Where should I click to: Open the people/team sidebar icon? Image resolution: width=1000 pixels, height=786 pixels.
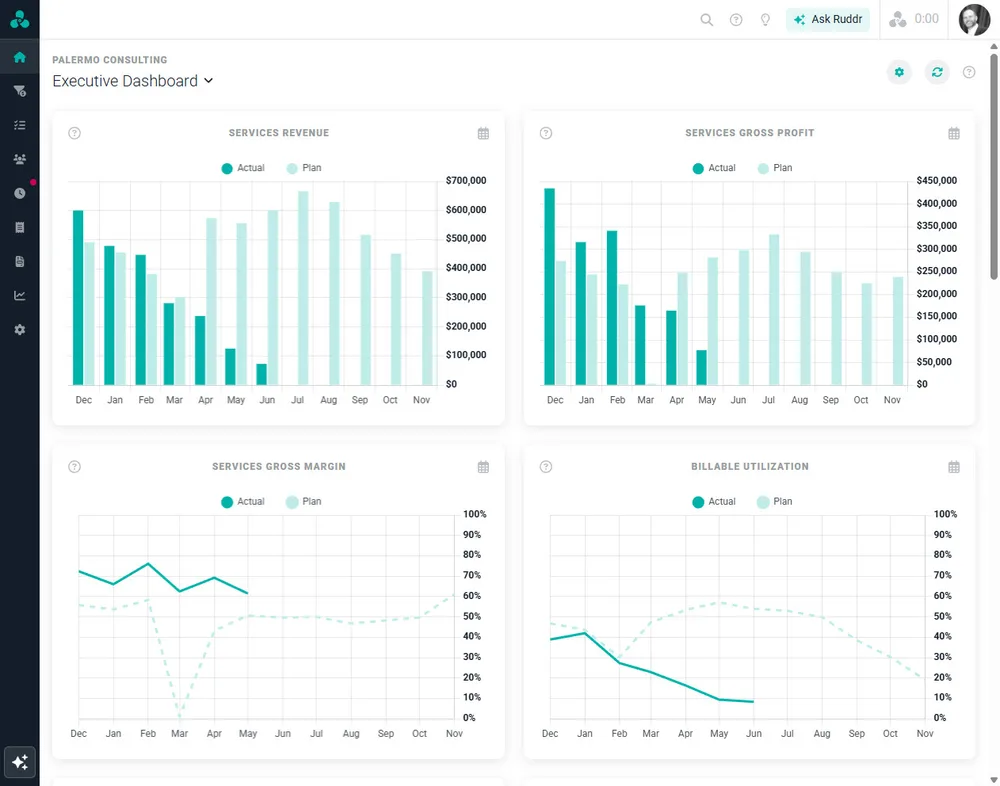pos(20,159)
